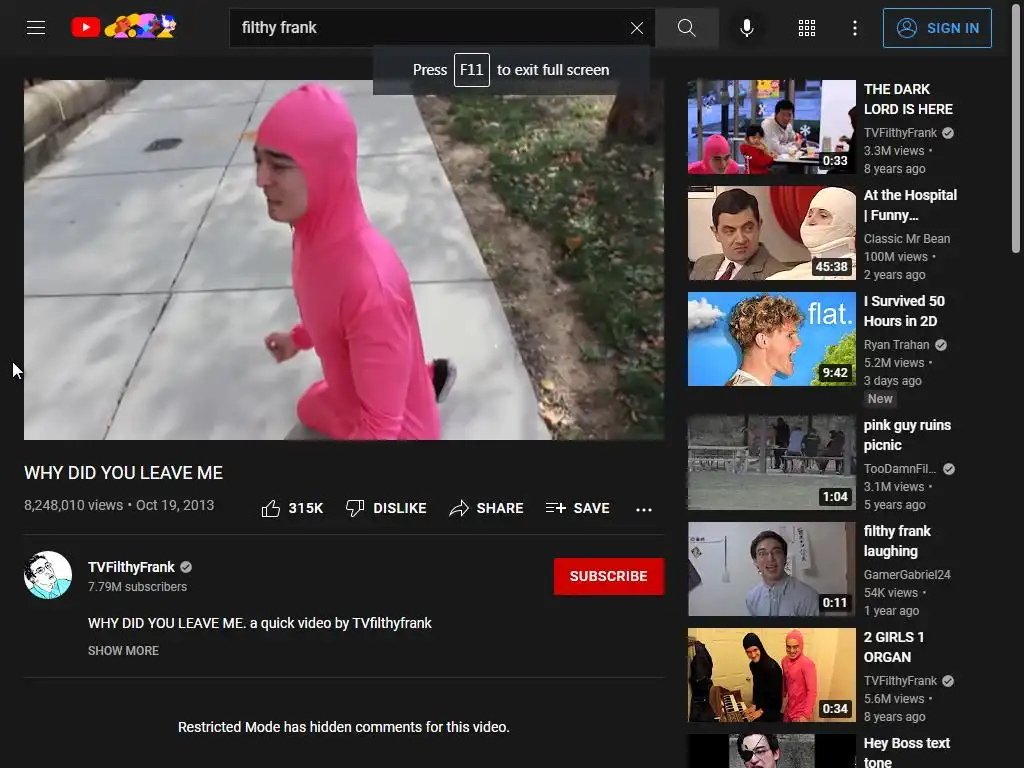The height and width of the screenshot is (768, 1024).
Task: Click 2 GIRLS 1 ORGAN title
Action: pyautogui.click(x=893, y=647)
